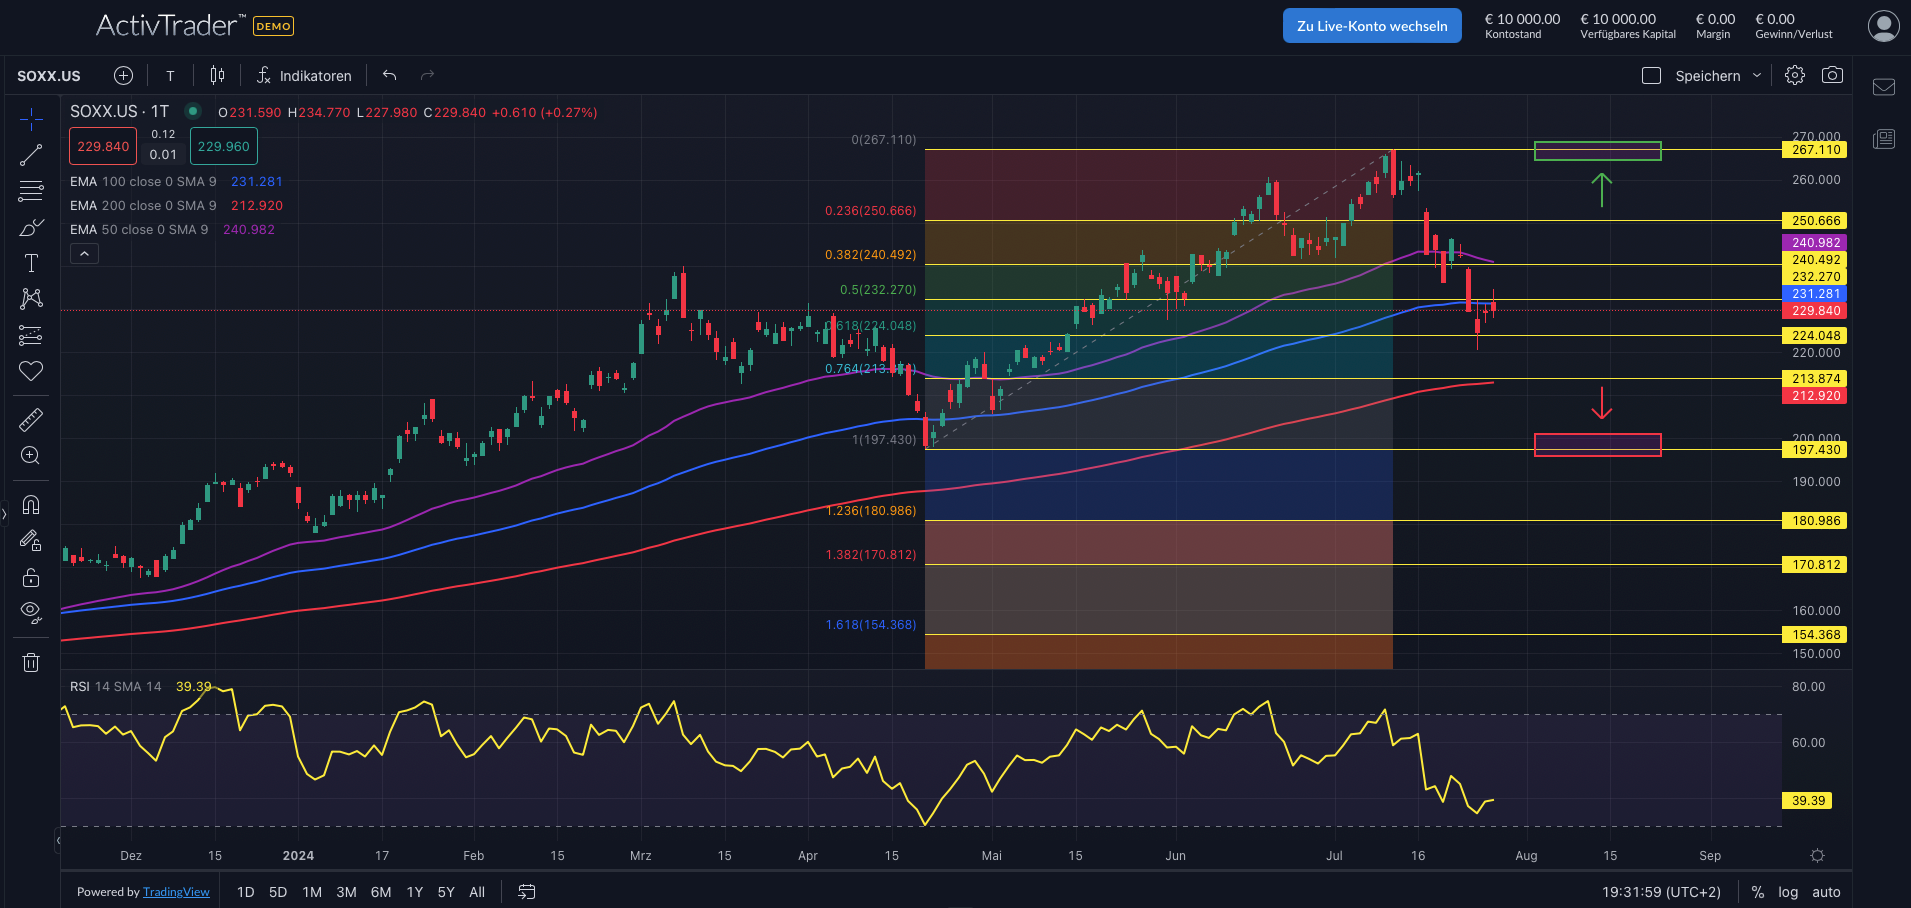Take a chart snapshot with camera icon
Viewport: 1911px width, 908px height.
1832,76
